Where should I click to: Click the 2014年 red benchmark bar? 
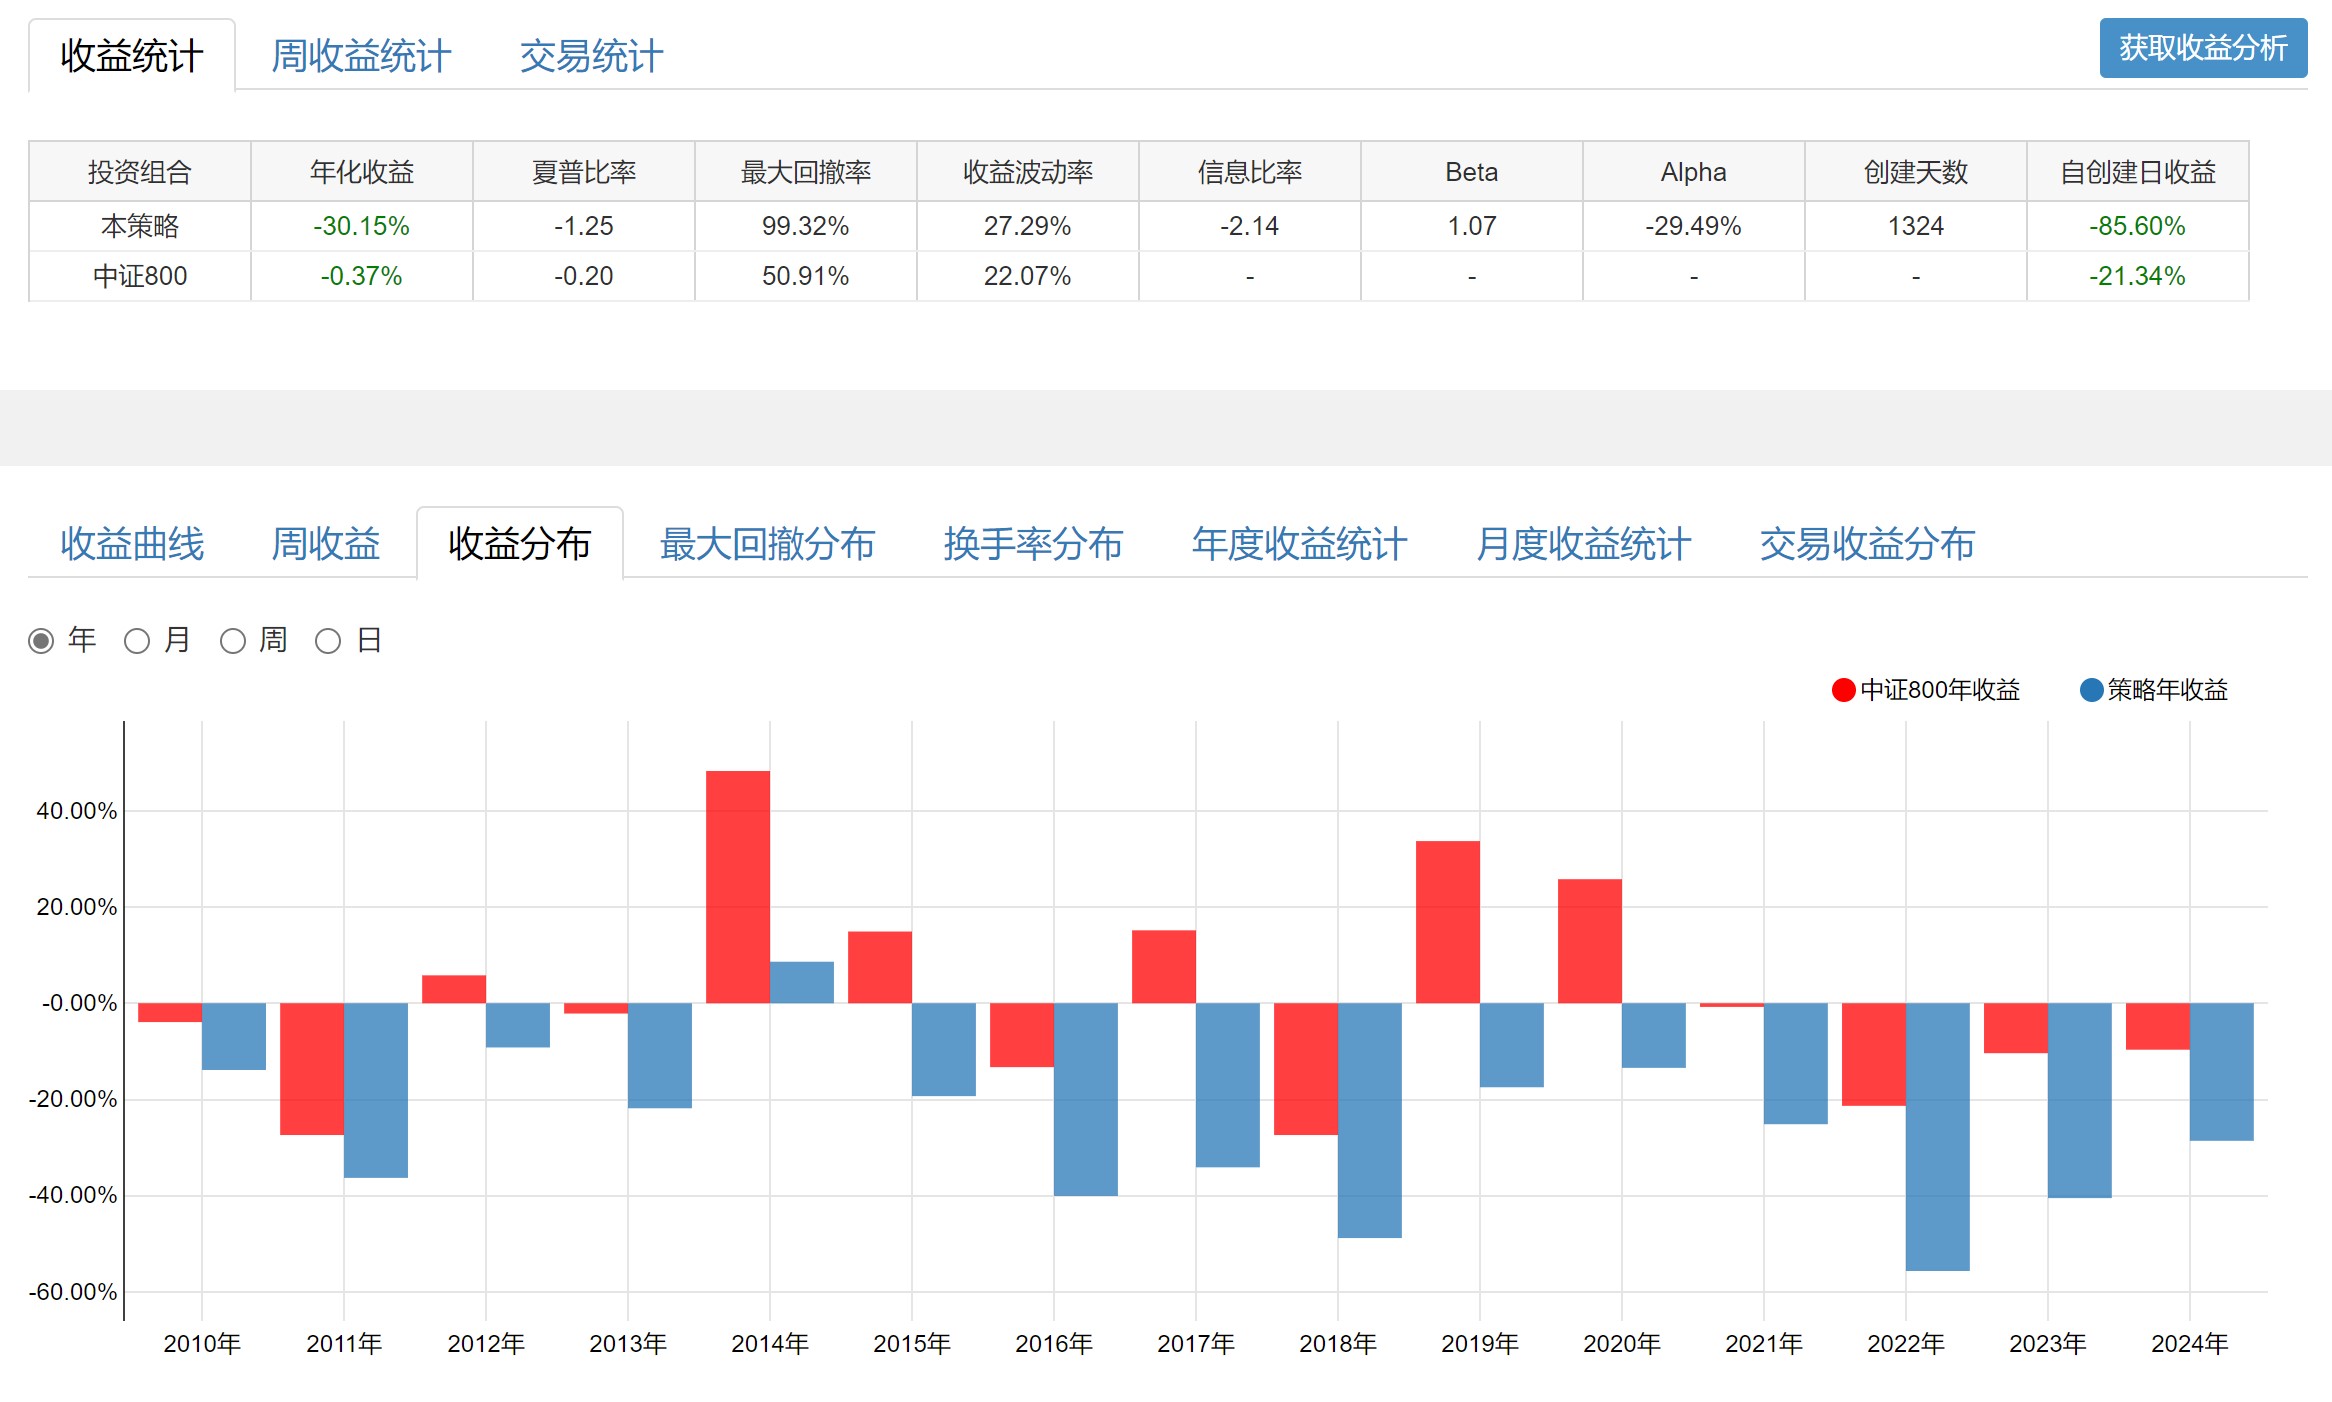[738, 886]
